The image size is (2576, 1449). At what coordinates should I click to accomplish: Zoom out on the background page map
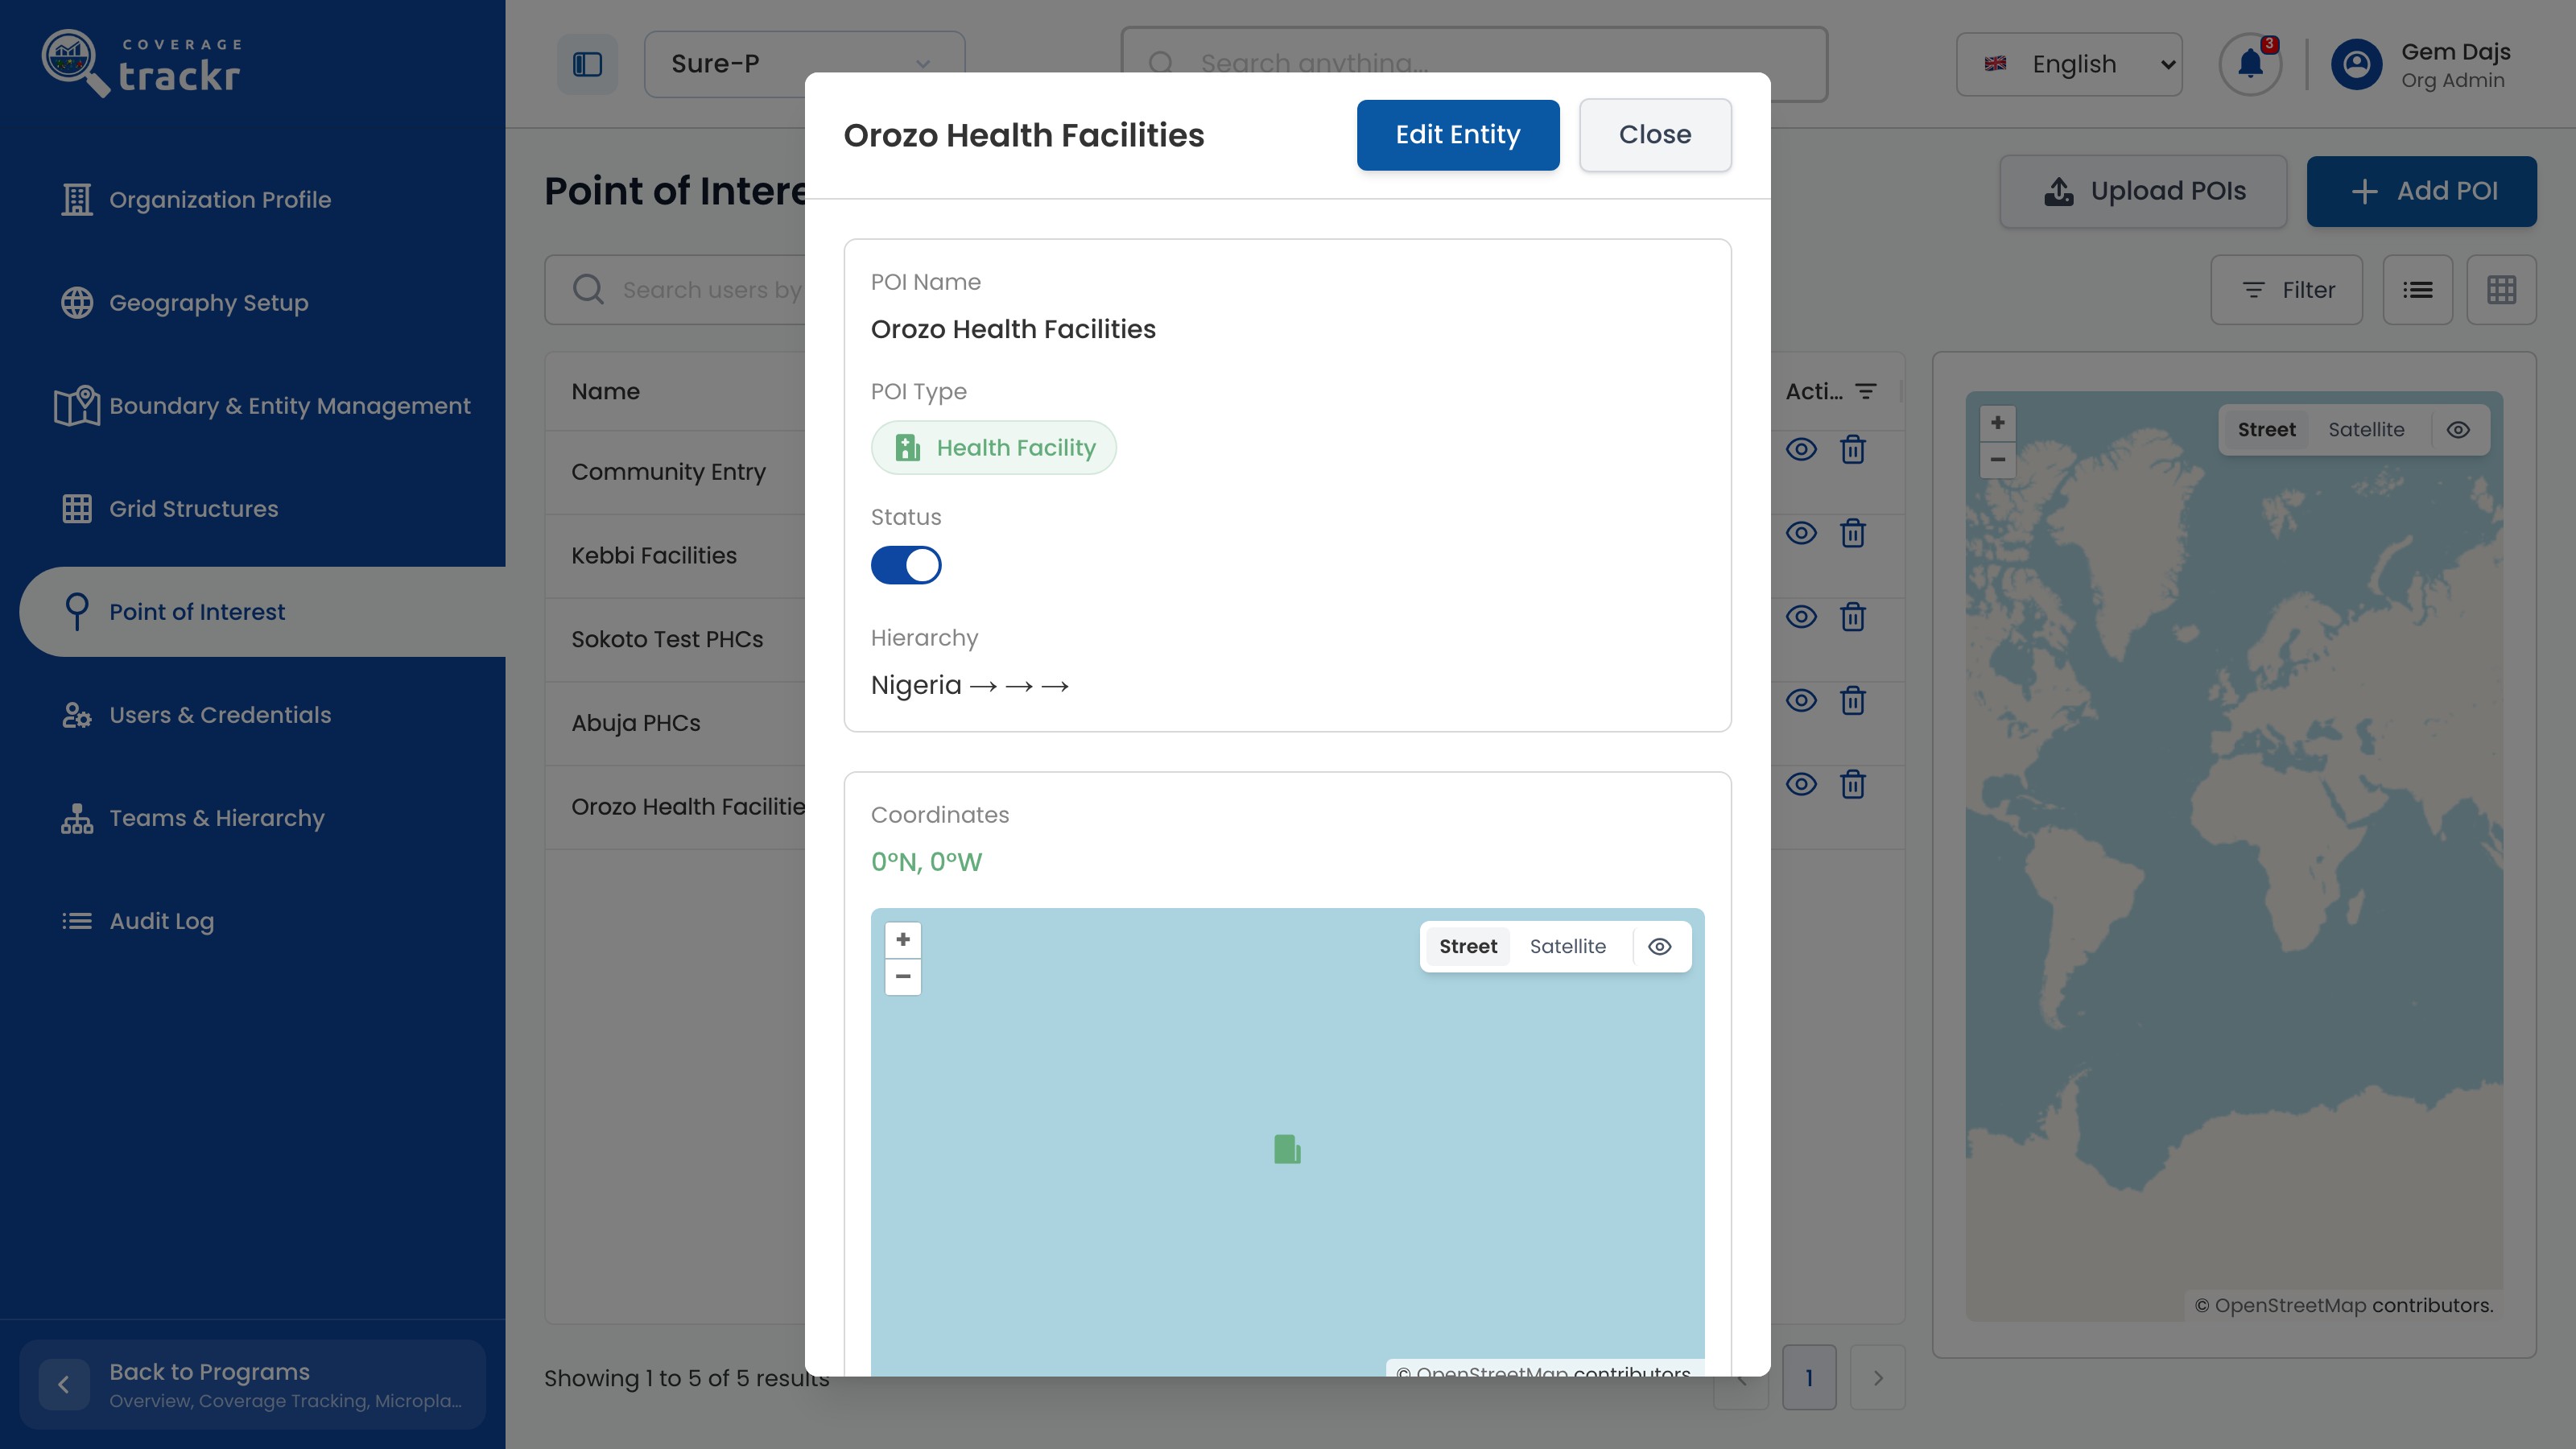[x=1998, y=460]
